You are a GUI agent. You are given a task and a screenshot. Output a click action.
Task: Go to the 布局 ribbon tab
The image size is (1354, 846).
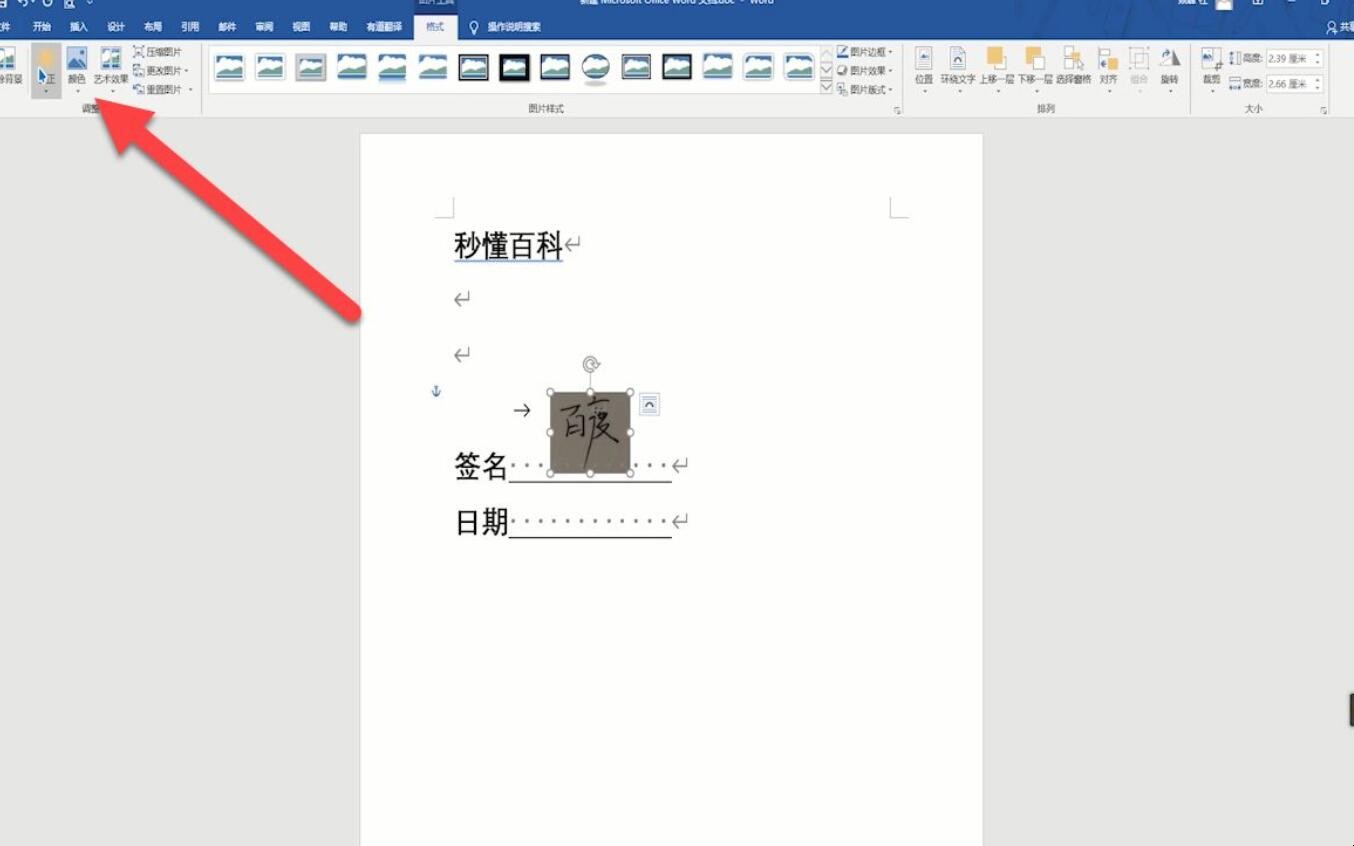[x=153, y=27]
